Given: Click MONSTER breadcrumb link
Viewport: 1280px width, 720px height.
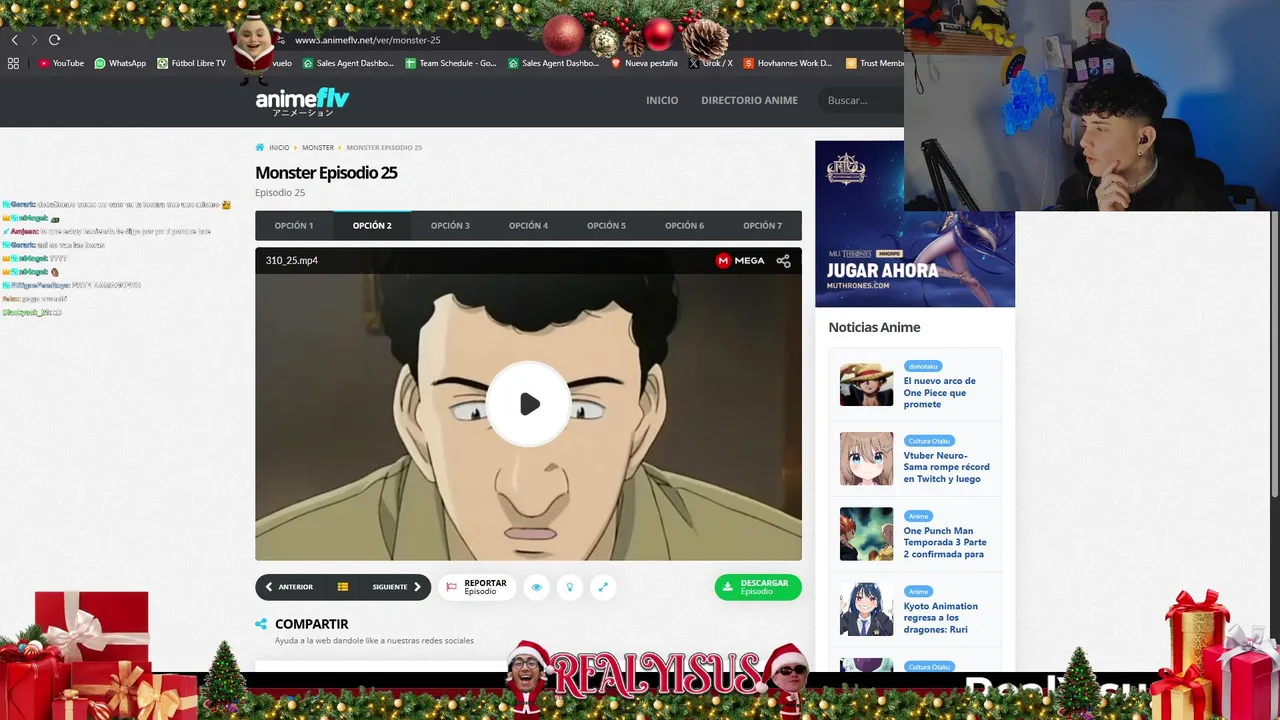Looking at the screenshot, I should pyautogui.click(x=318, y=148).
